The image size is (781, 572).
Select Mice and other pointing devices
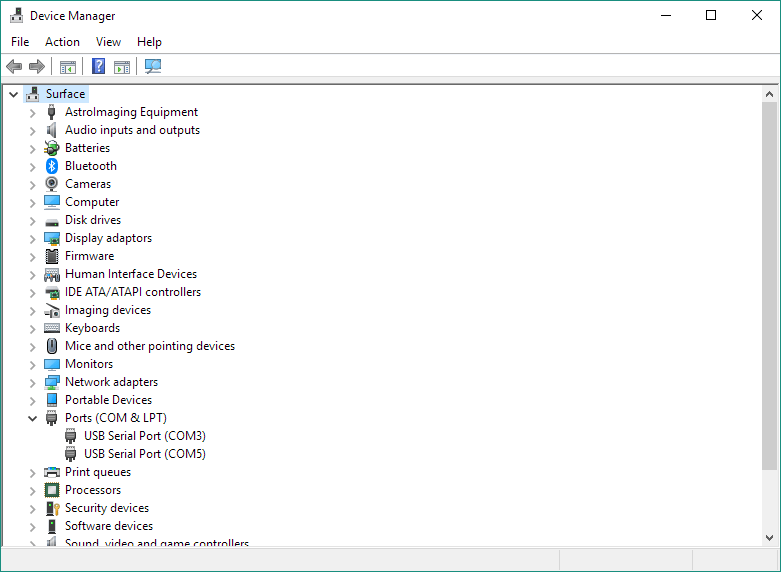pos(149,346)
